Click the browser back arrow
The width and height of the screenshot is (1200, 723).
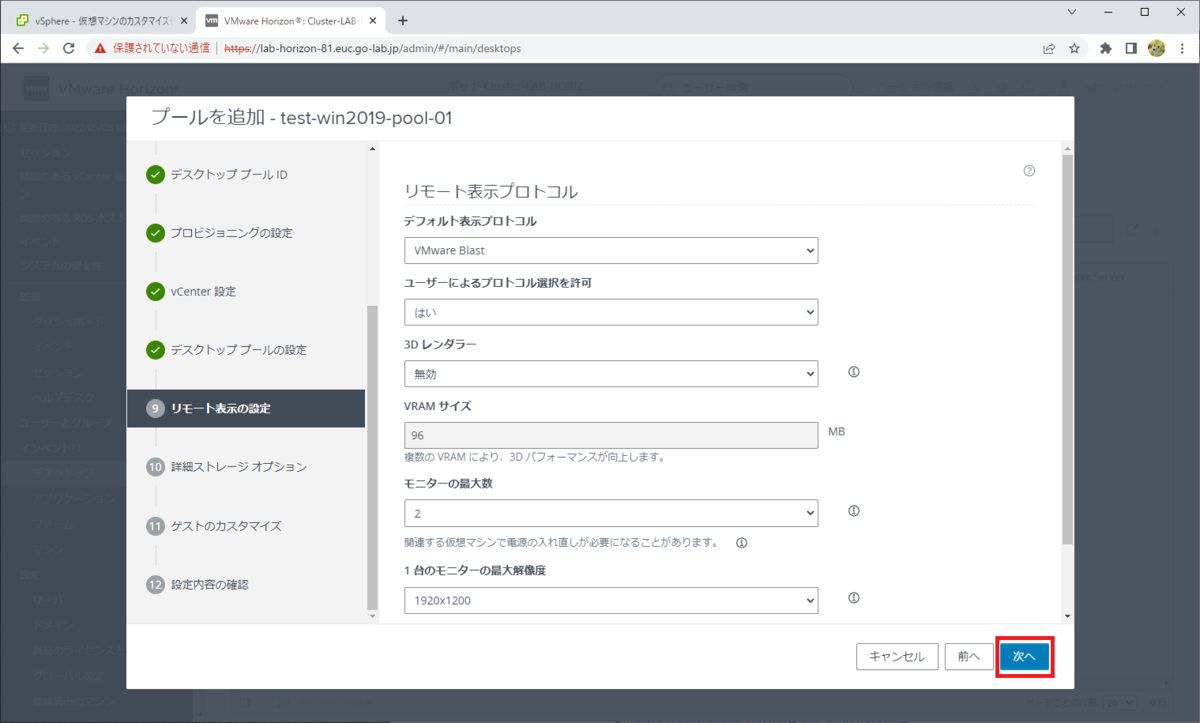(19, 48)
